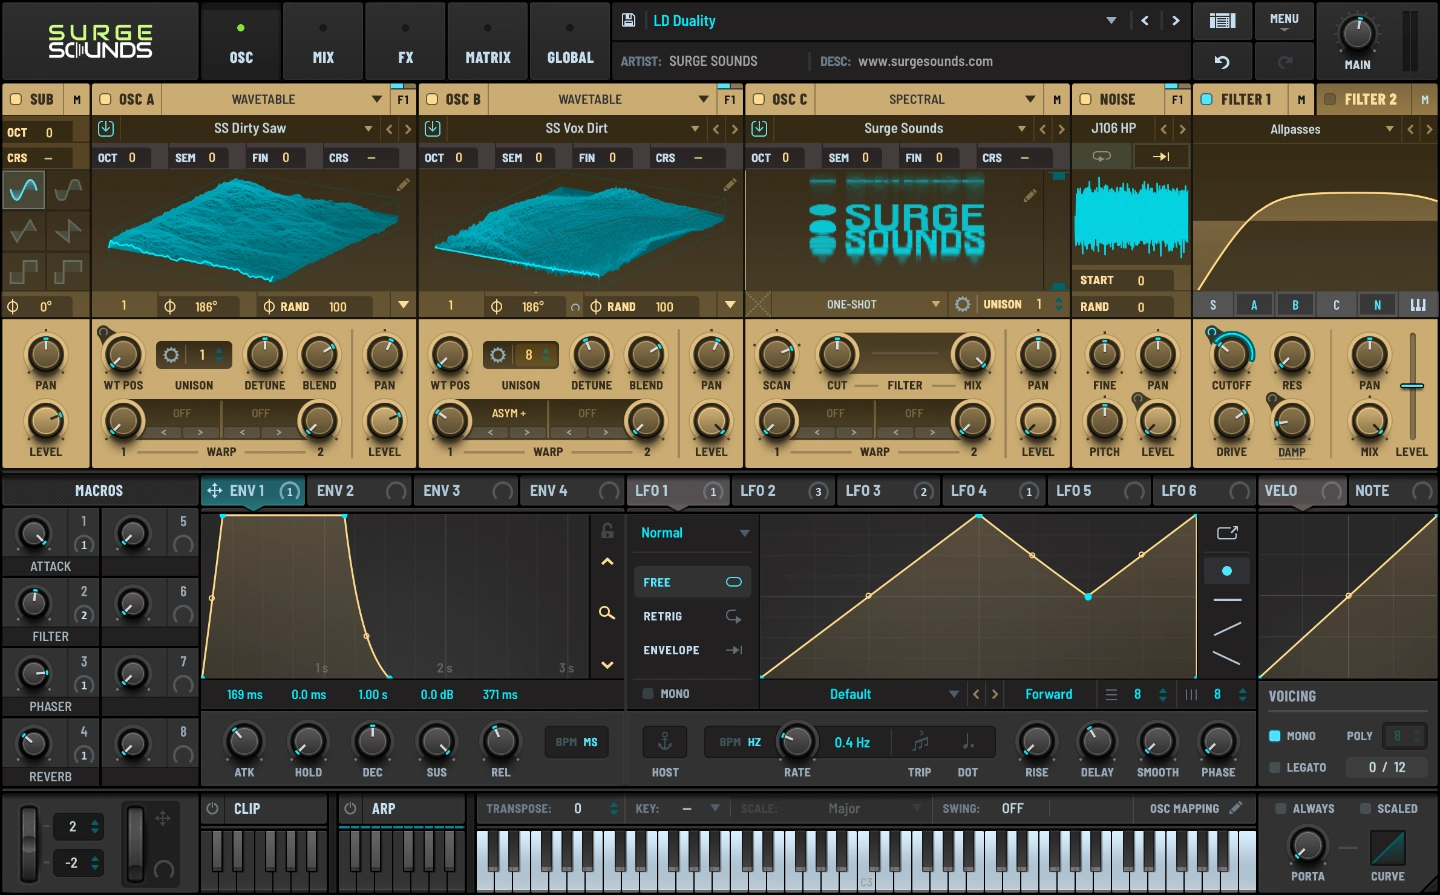Select the ENV 2 tab
The width and height of the screenshot is (1440, 895).
click(361, 491)
